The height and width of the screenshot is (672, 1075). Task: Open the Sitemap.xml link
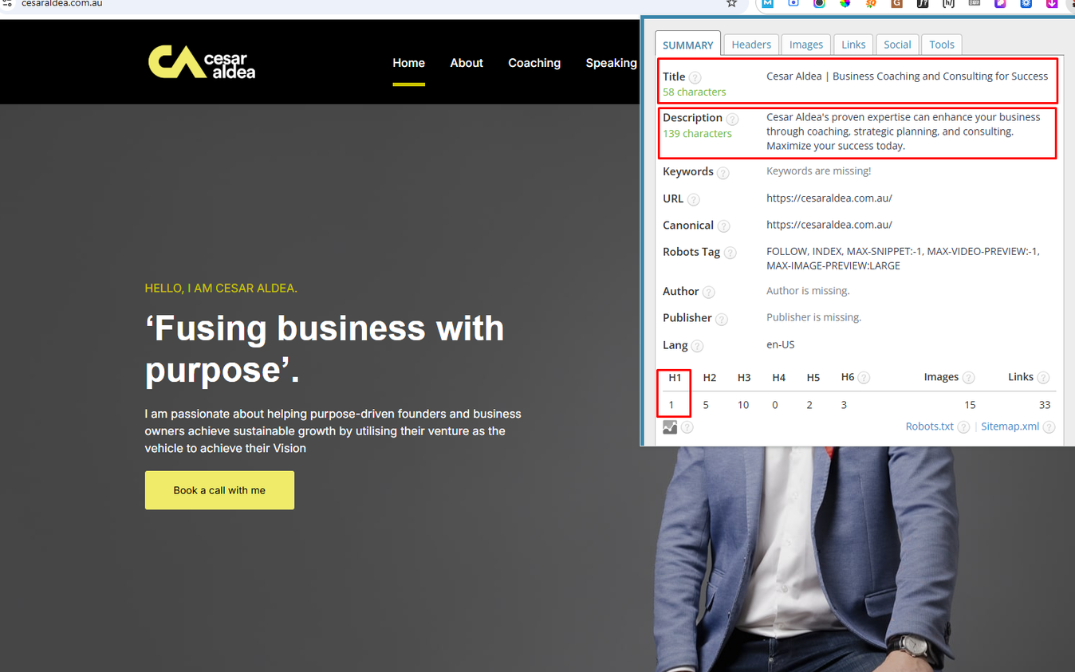[1009, 426]
